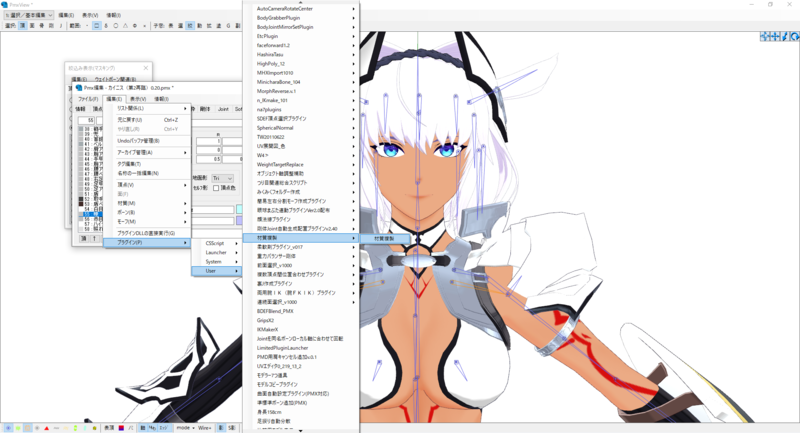Expand System plugin submenu
This screenshot has height=433, width=800.
(216, 262)
